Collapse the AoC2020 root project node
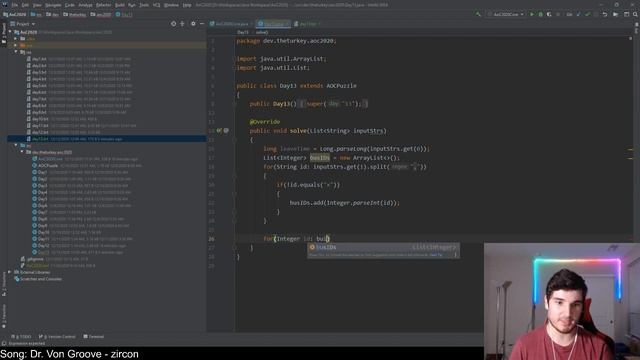The image size is (640, 360). tap(10, 32)
